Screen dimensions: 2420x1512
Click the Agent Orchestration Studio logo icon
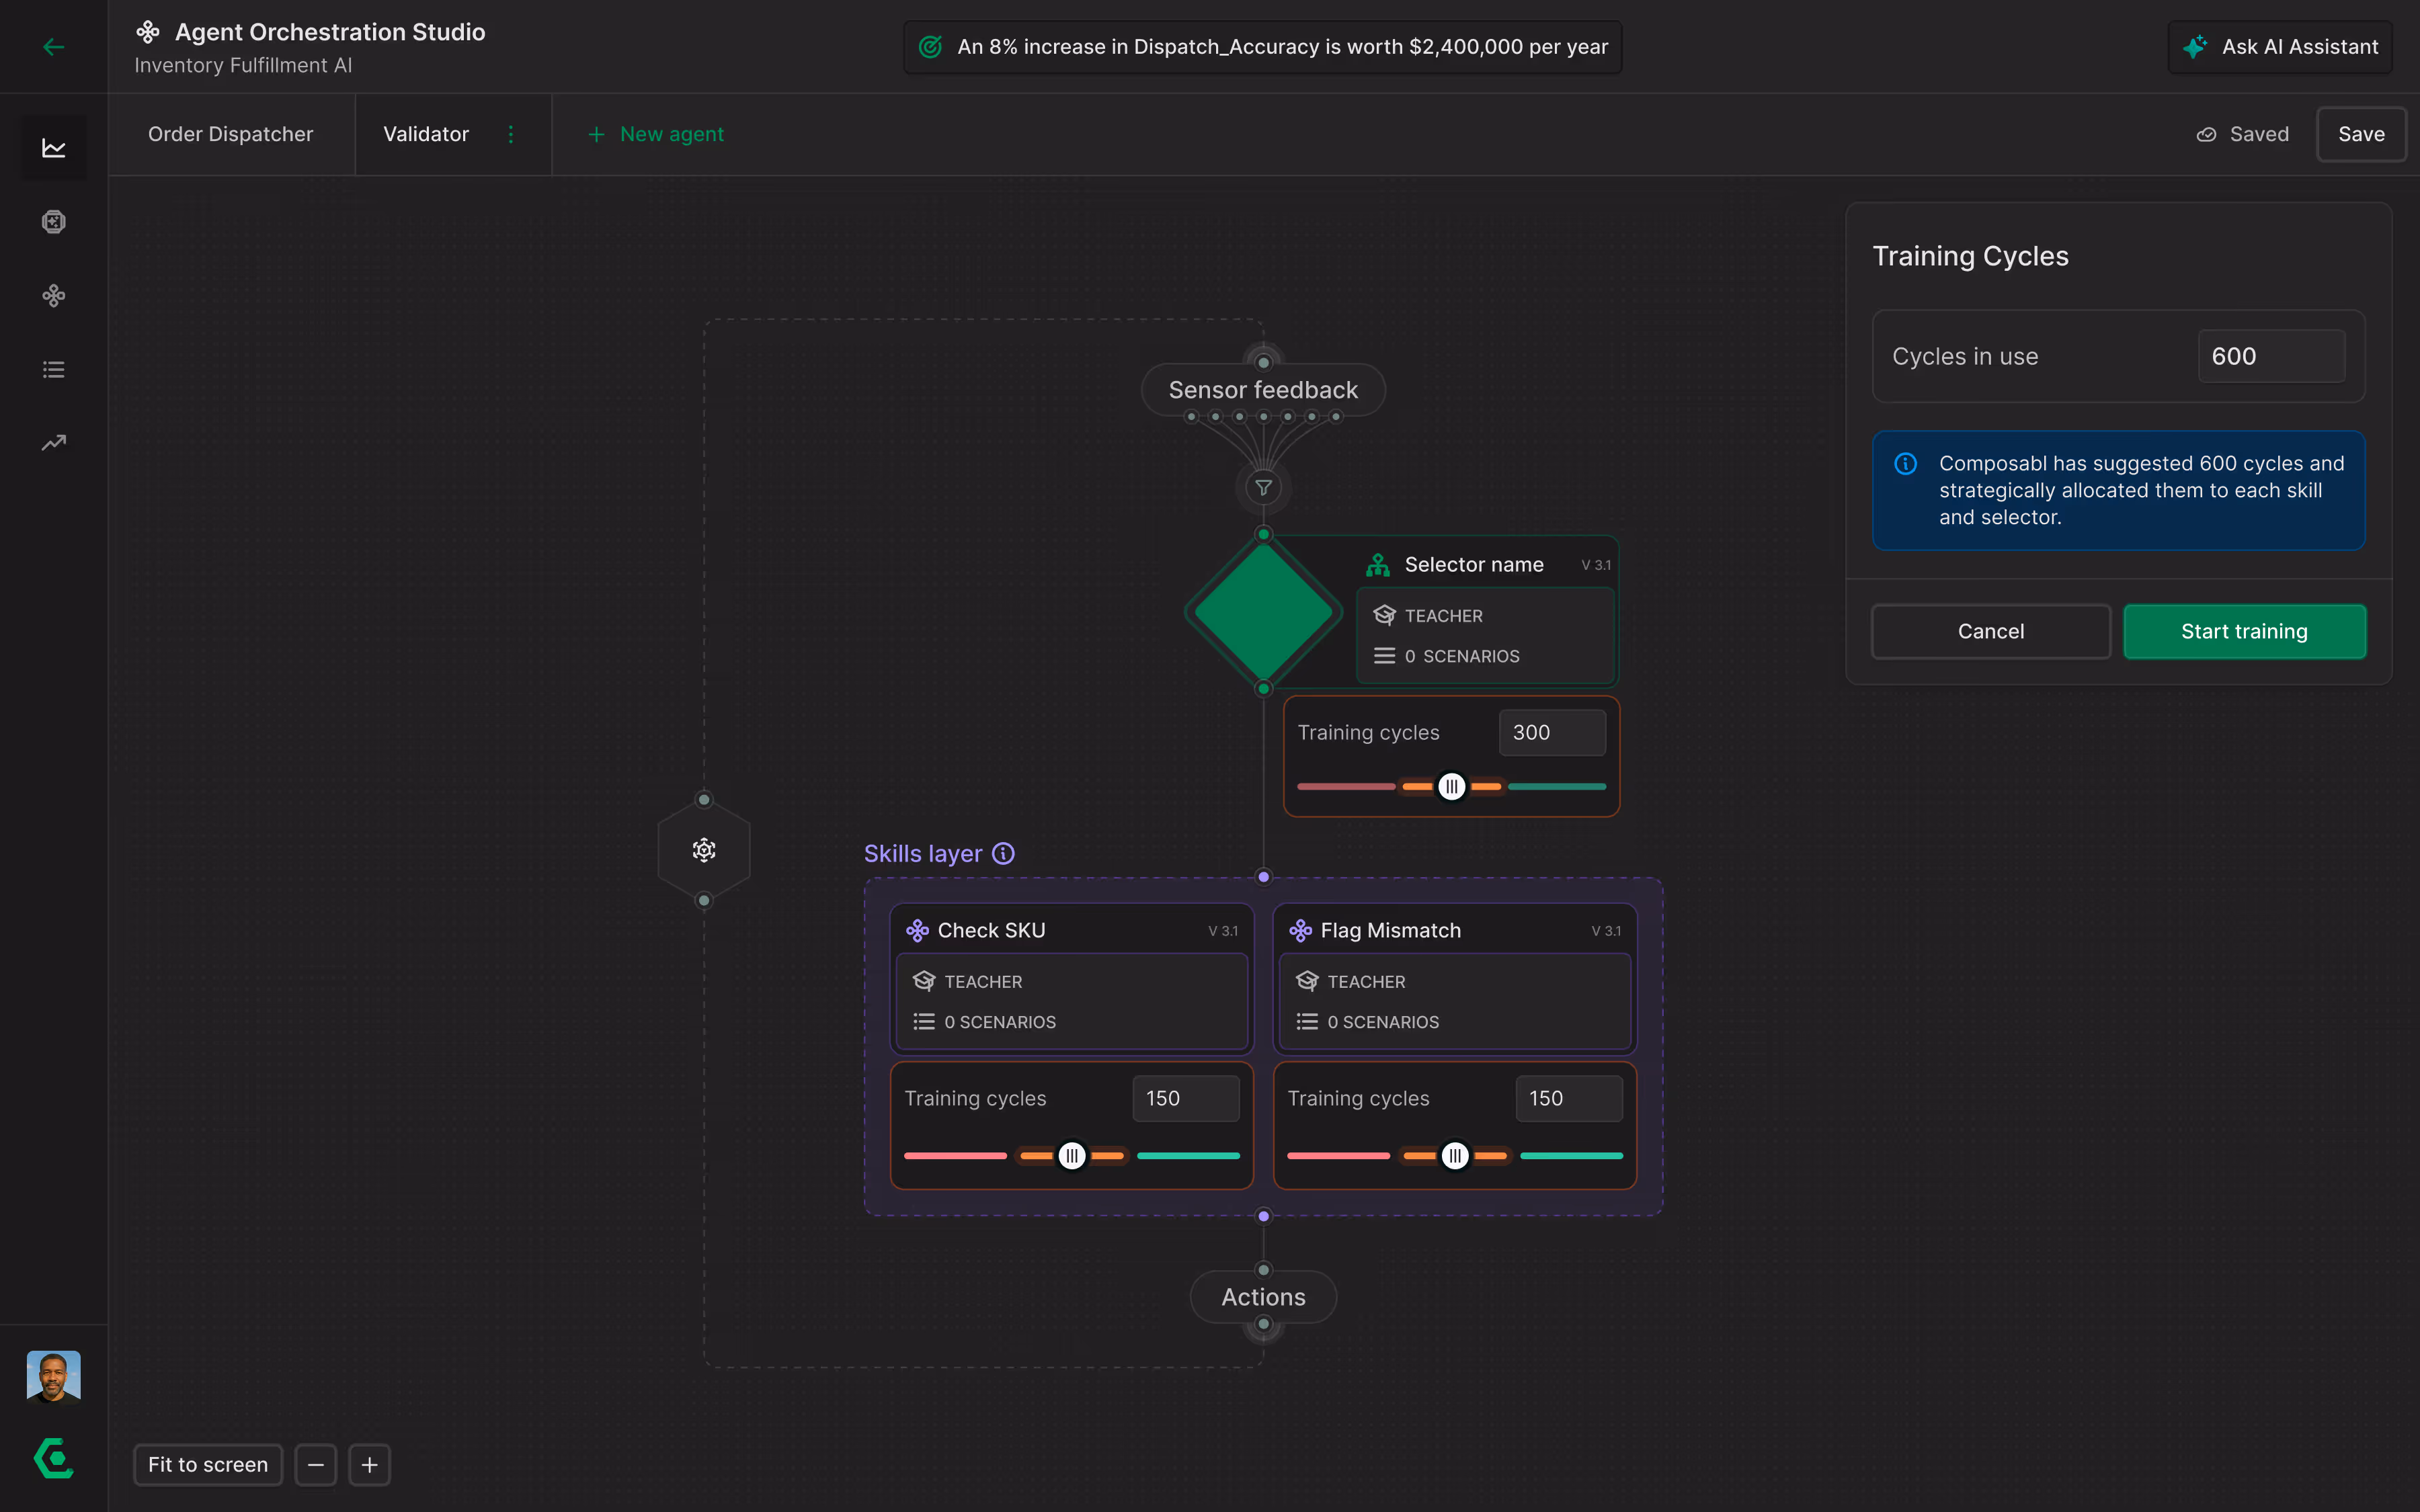click(148, 32)
